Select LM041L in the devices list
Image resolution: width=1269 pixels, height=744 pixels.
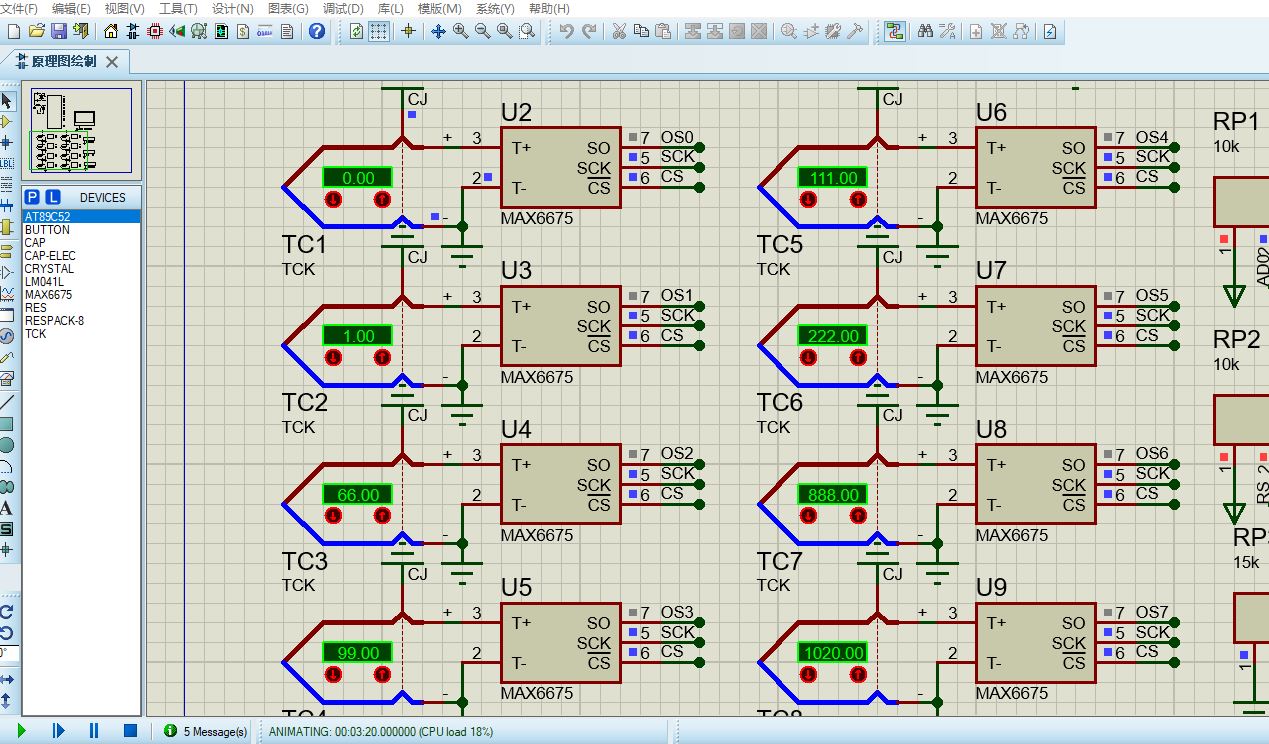point(81,282)
